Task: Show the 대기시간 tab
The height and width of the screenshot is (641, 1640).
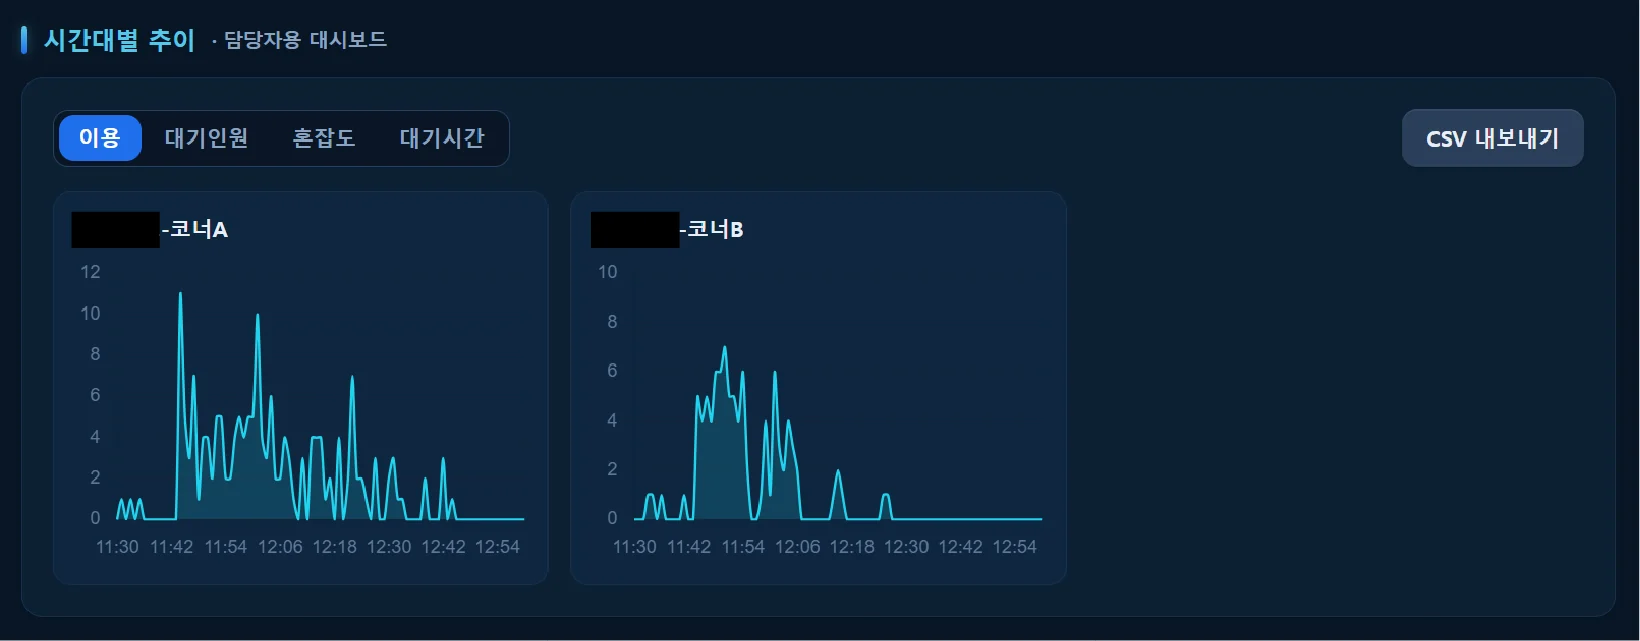Action: click(x=442, y=138)
